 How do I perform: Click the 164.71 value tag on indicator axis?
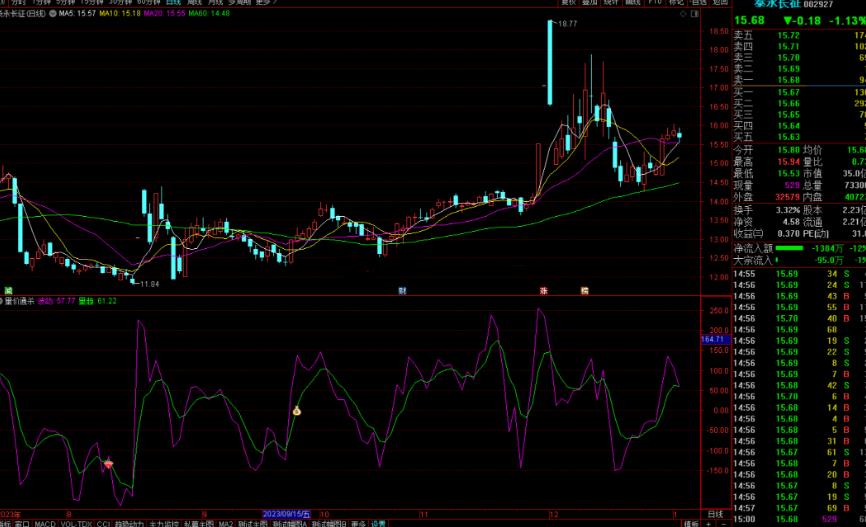pyautogui.click(x=714, y=339)
